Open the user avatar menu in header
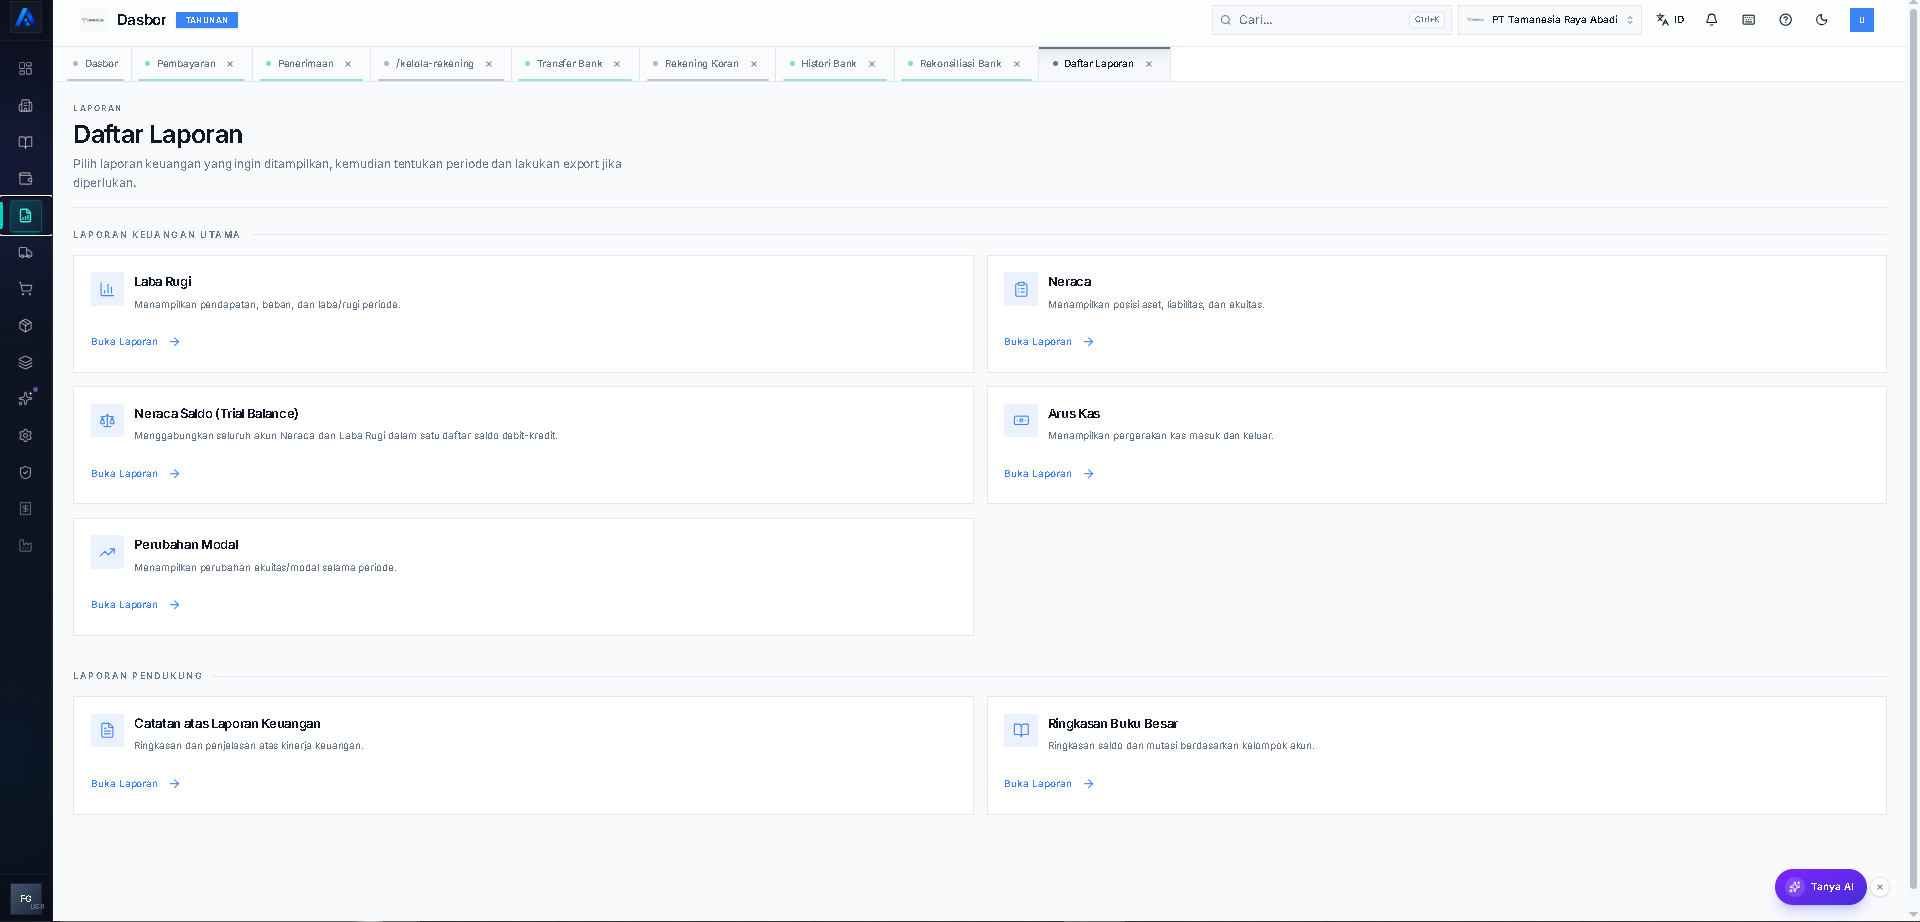Viewport: 1920px width, 922px height. pos(1862,20)
